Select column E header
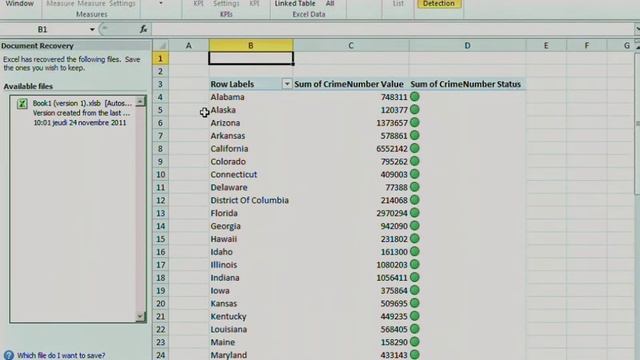 coord(546,45)
